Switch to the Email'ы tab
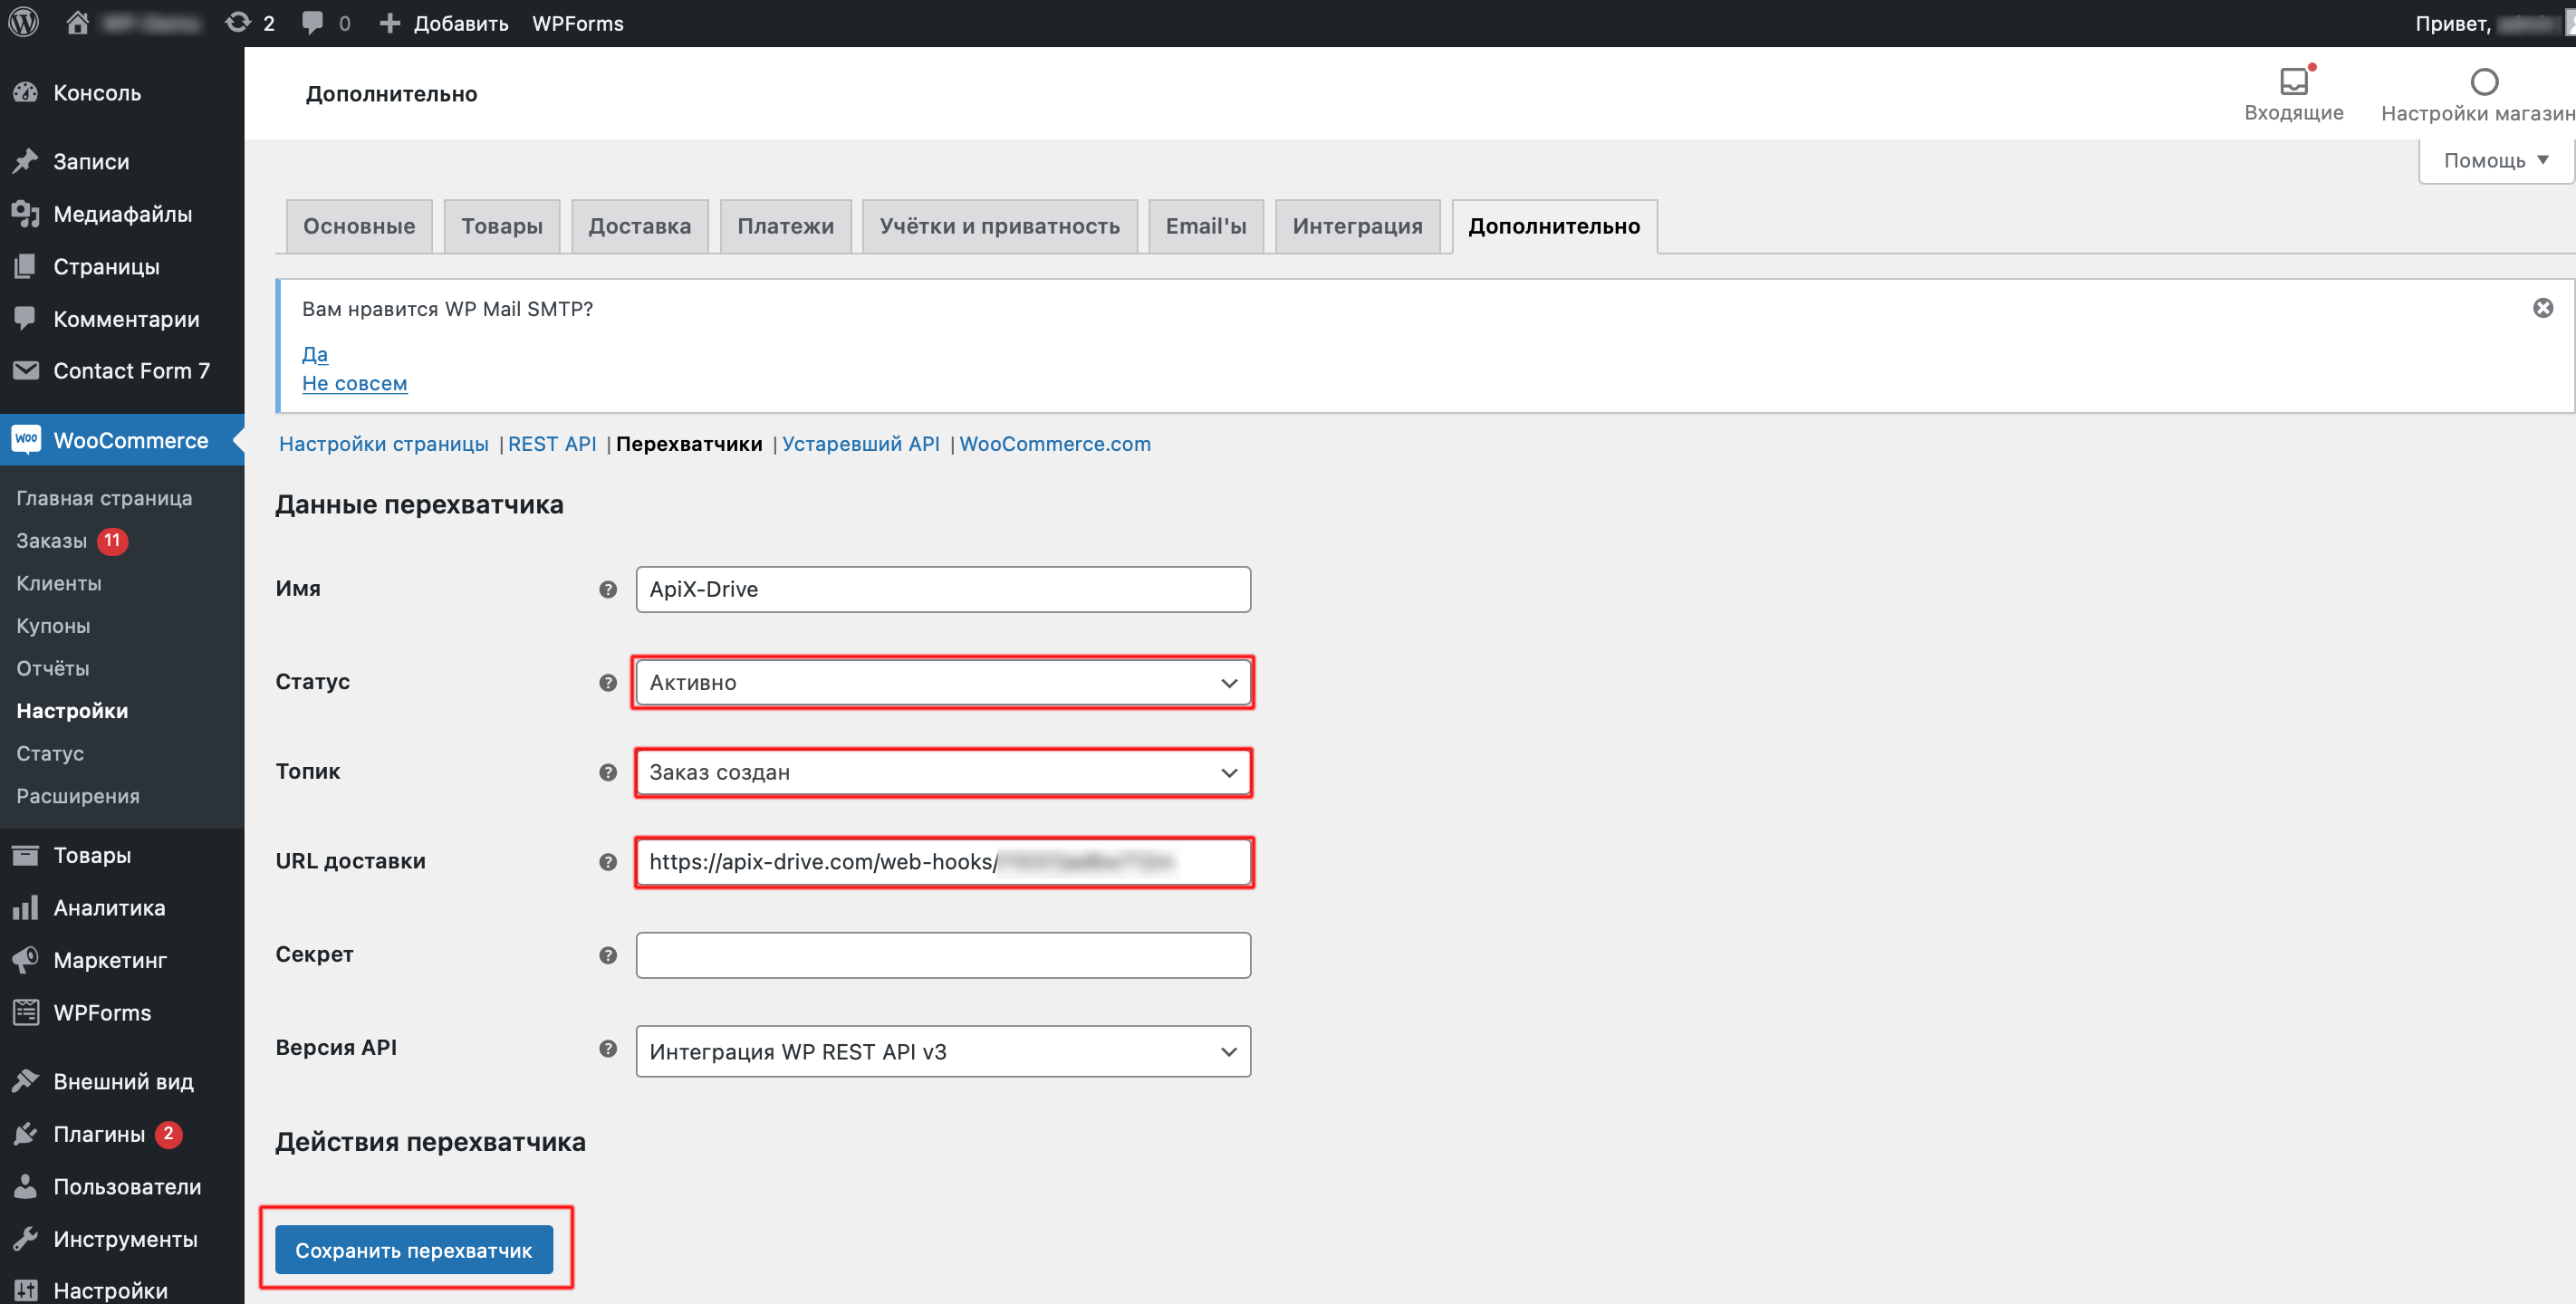The width and height of the screenshot is (2576, 1304). point(1206,226)
